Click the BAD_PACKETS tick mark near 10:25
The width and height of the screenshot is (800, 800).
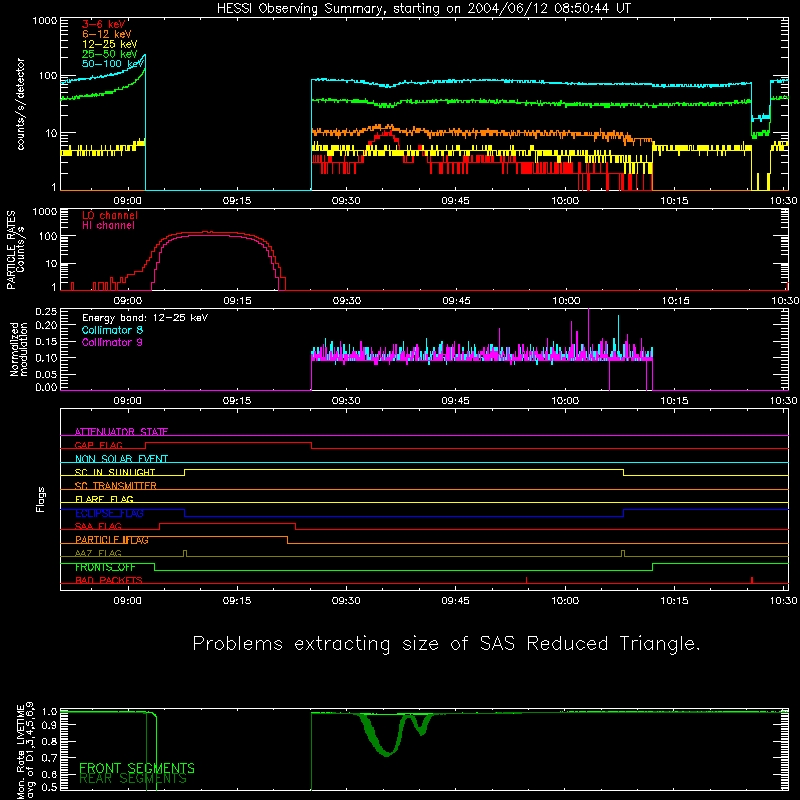[x=752, y=580]
